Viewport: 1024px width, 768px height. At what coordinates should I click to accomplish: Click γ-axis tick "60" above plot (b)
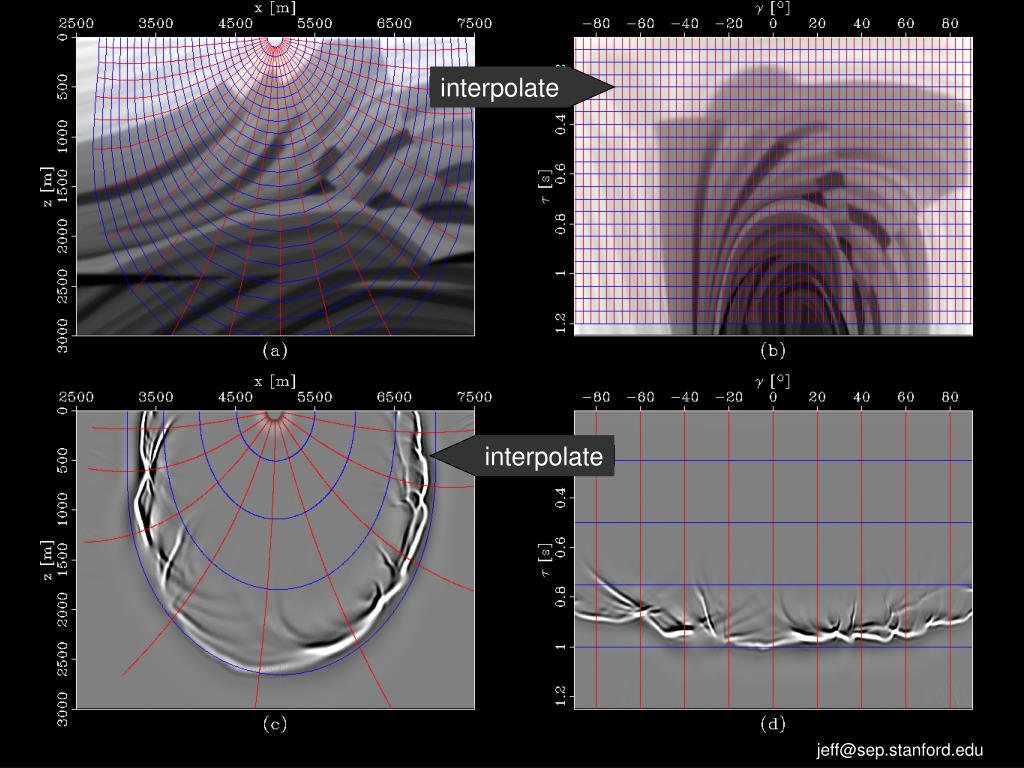[x=906, y=24]
